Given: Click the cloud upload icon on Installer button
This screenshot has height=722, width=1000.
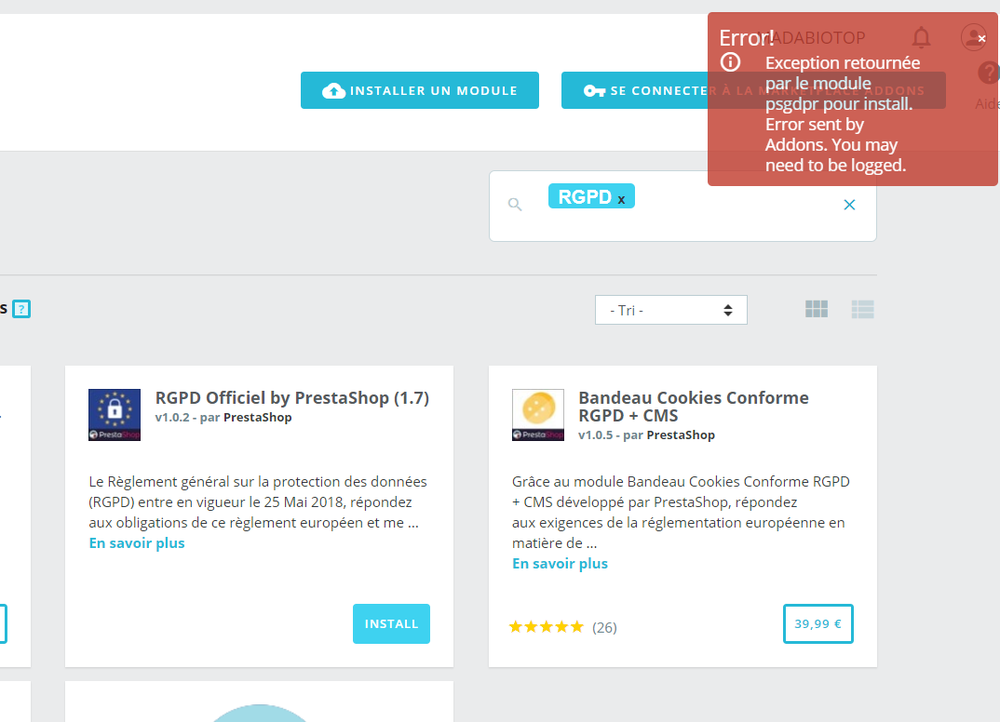Looking at the screenshot, I should pyautogui.click(x=333, y=91).
